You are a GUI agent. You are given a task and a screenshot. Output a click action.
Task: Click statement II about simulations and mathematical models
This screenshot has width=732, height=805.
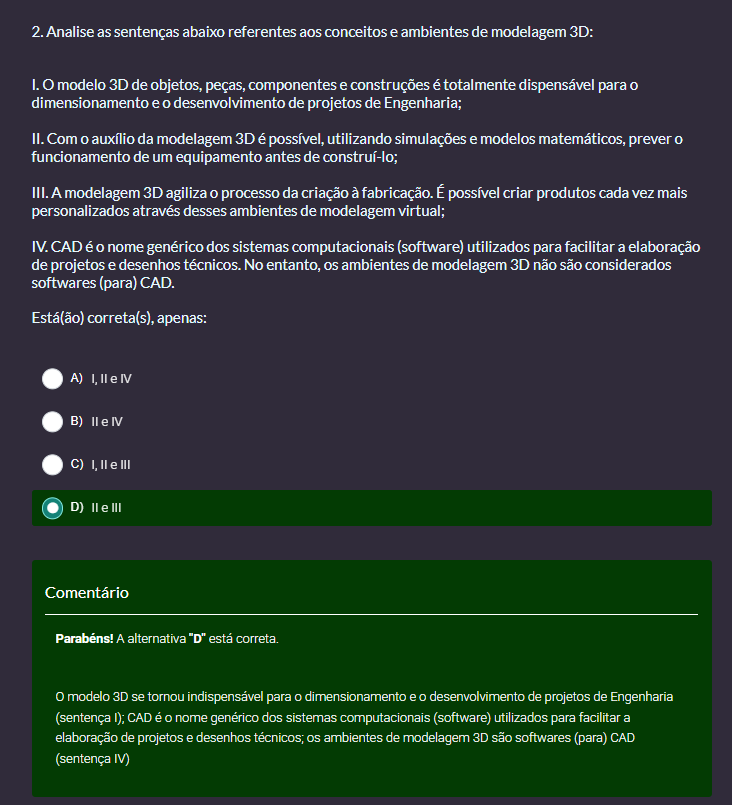click(x=357, y=148)
